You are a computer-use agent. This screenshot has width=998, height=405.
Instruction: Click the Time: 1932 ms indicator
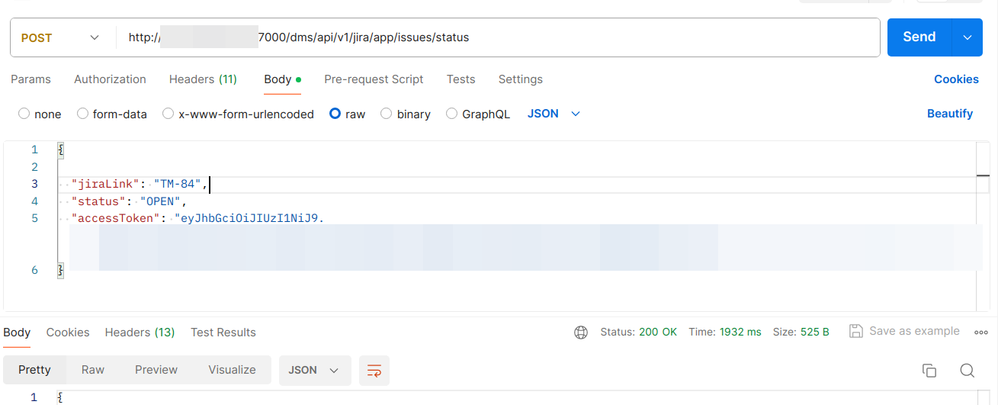click(725, 332)
